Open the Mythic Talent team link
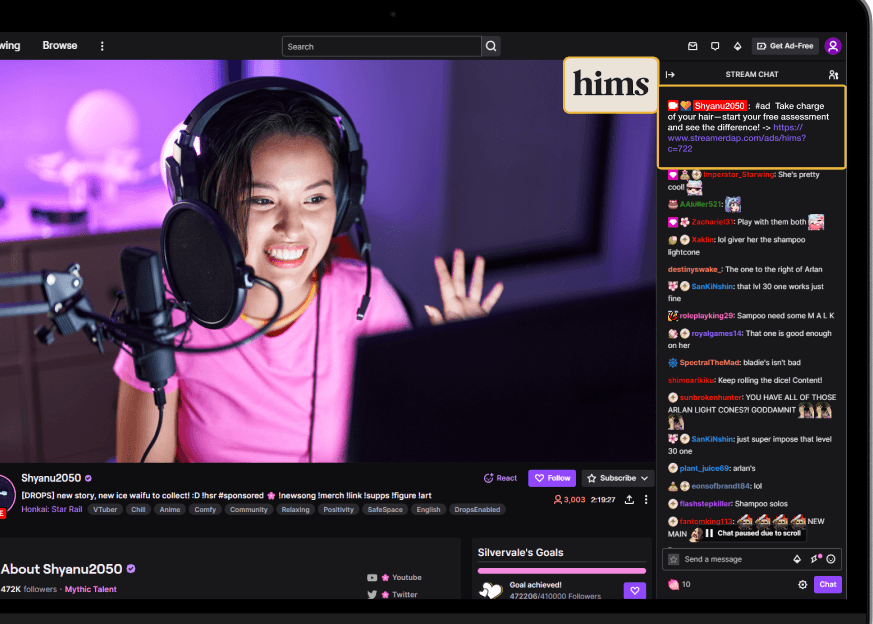Image resolution: width=873 pixels, height=624 pixels. click(91, 589)
